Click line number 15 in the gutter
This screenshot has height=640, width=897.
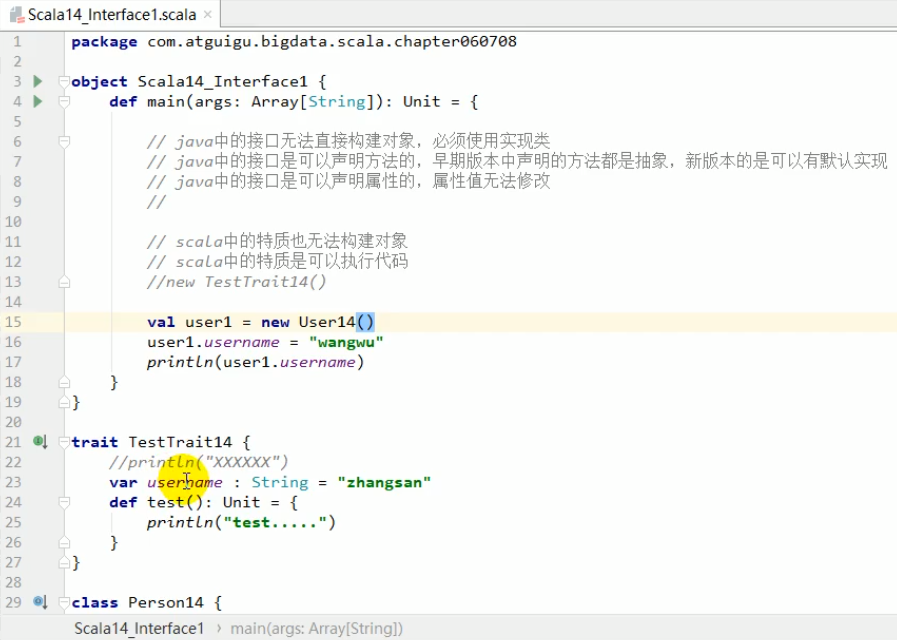pyautogui.click(x=13, y=322)
